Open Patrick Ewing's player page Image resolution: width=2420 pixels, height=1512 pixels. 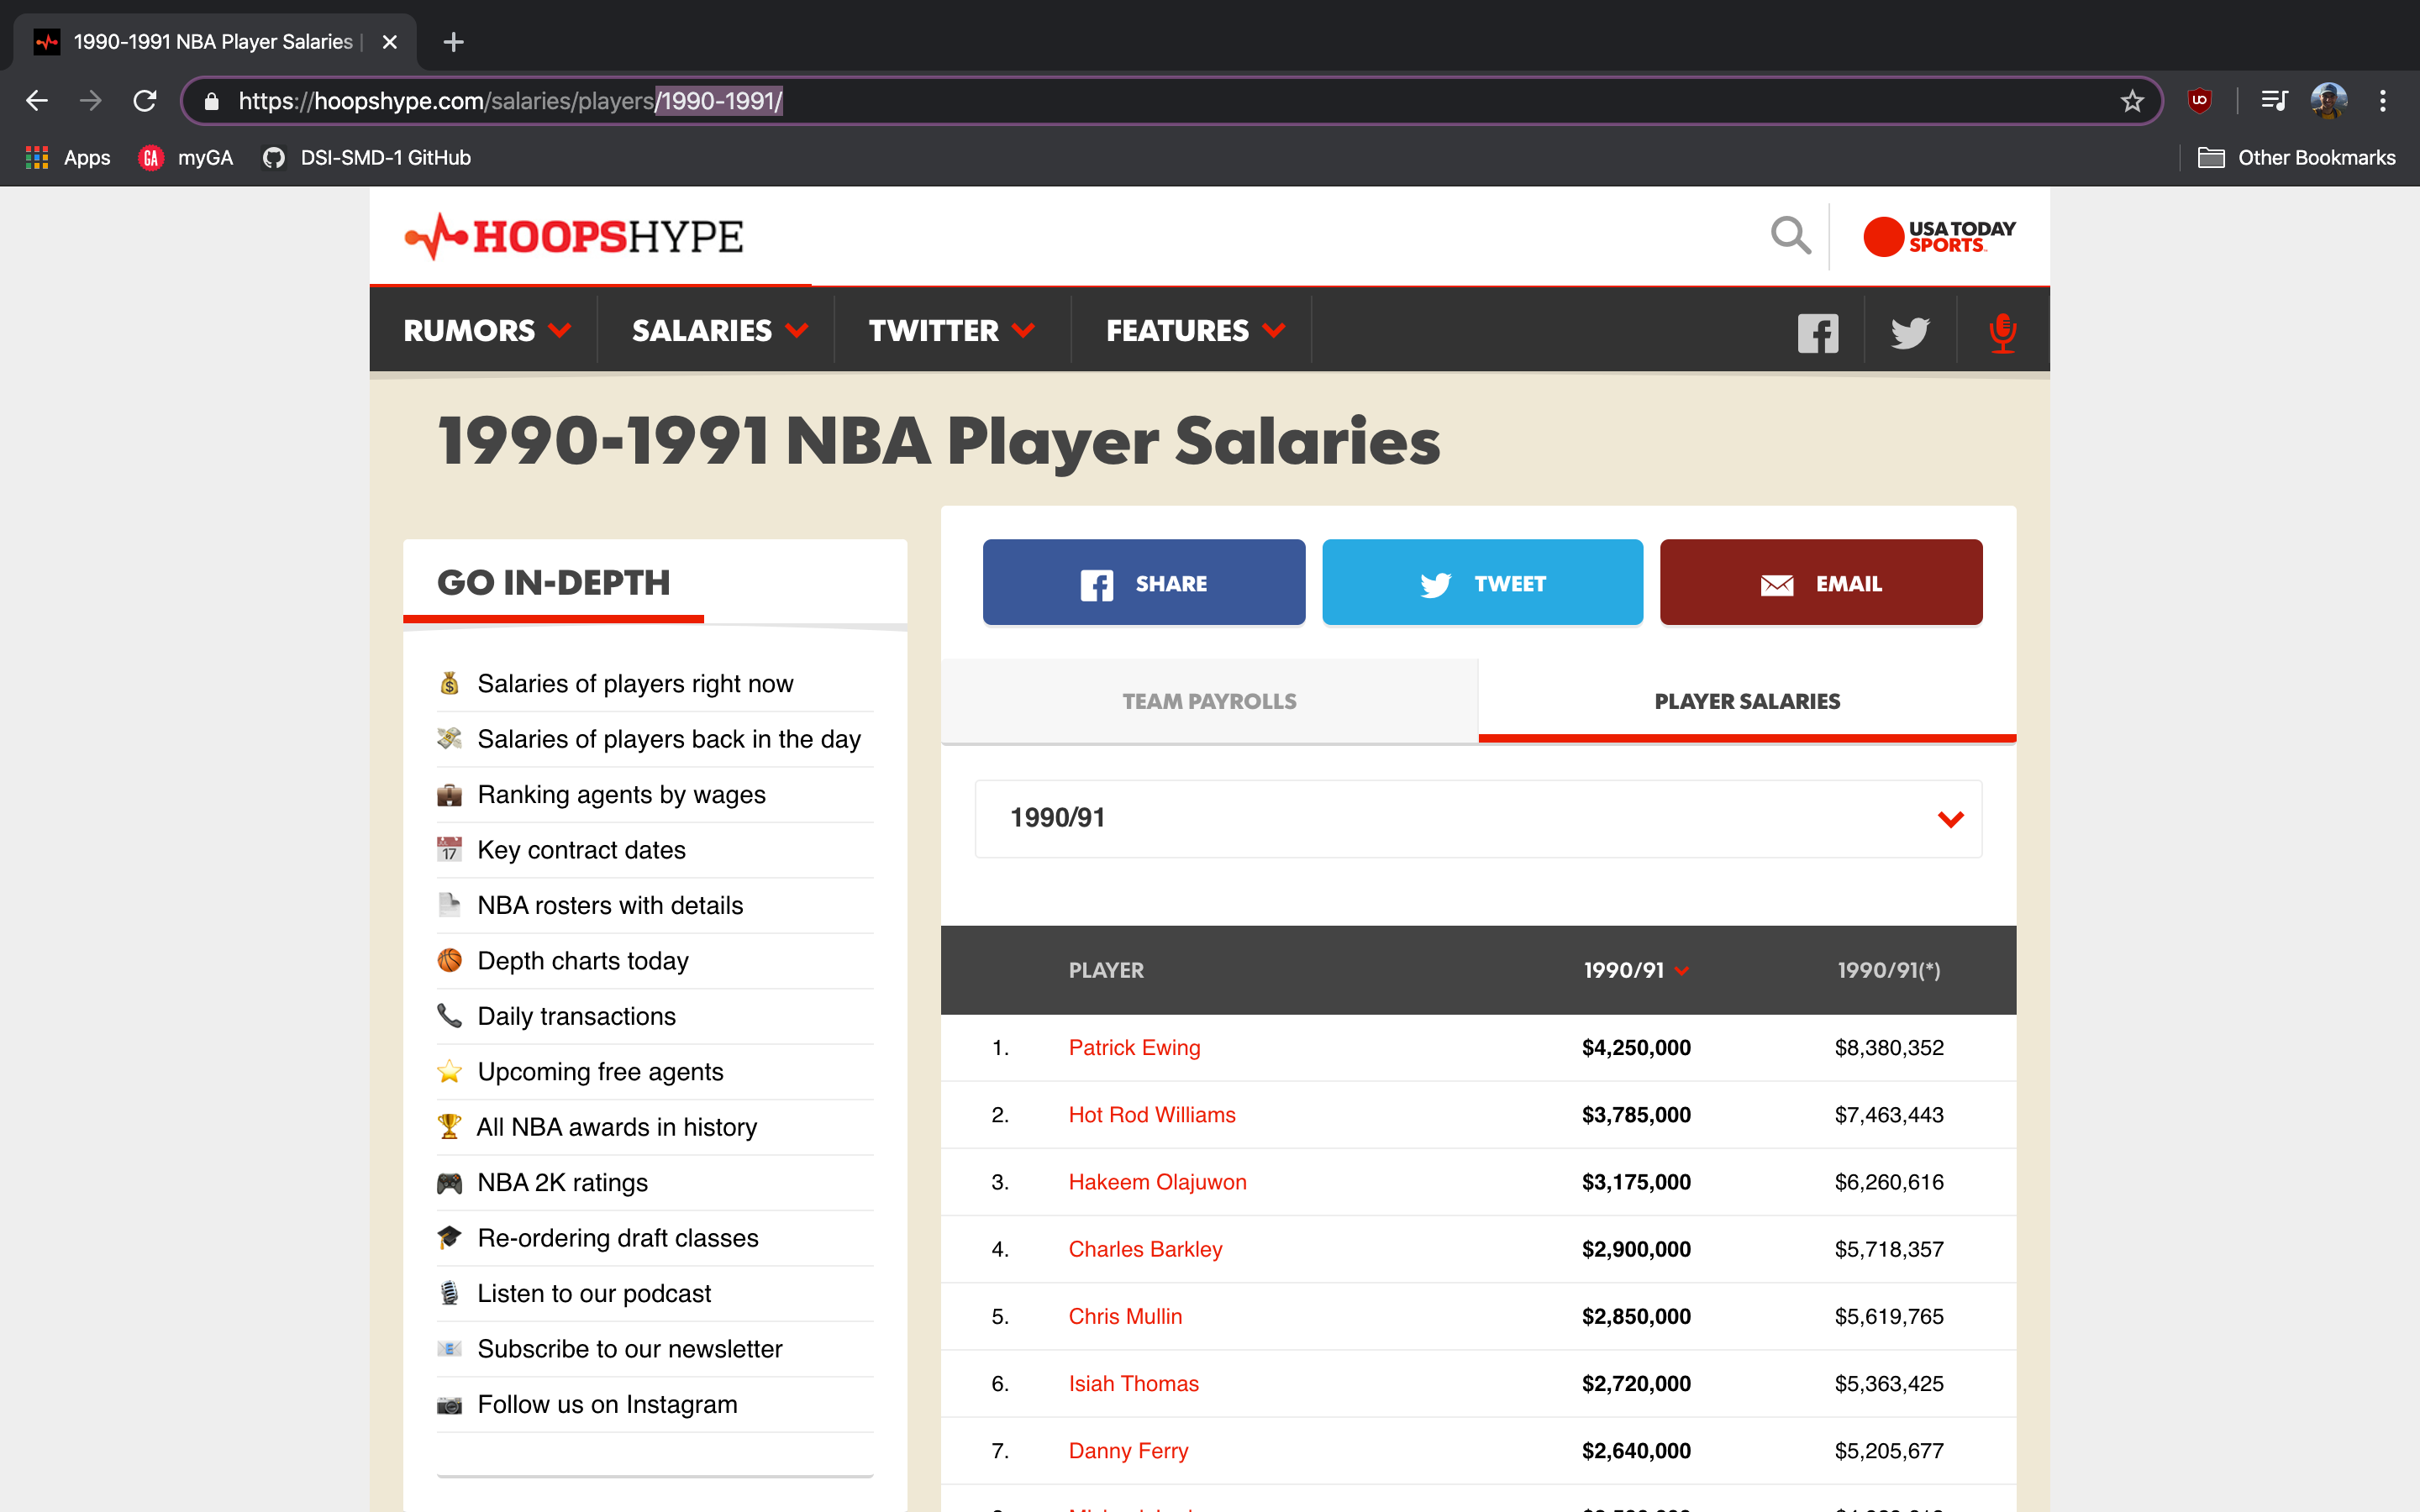tap(1134, 1048)
